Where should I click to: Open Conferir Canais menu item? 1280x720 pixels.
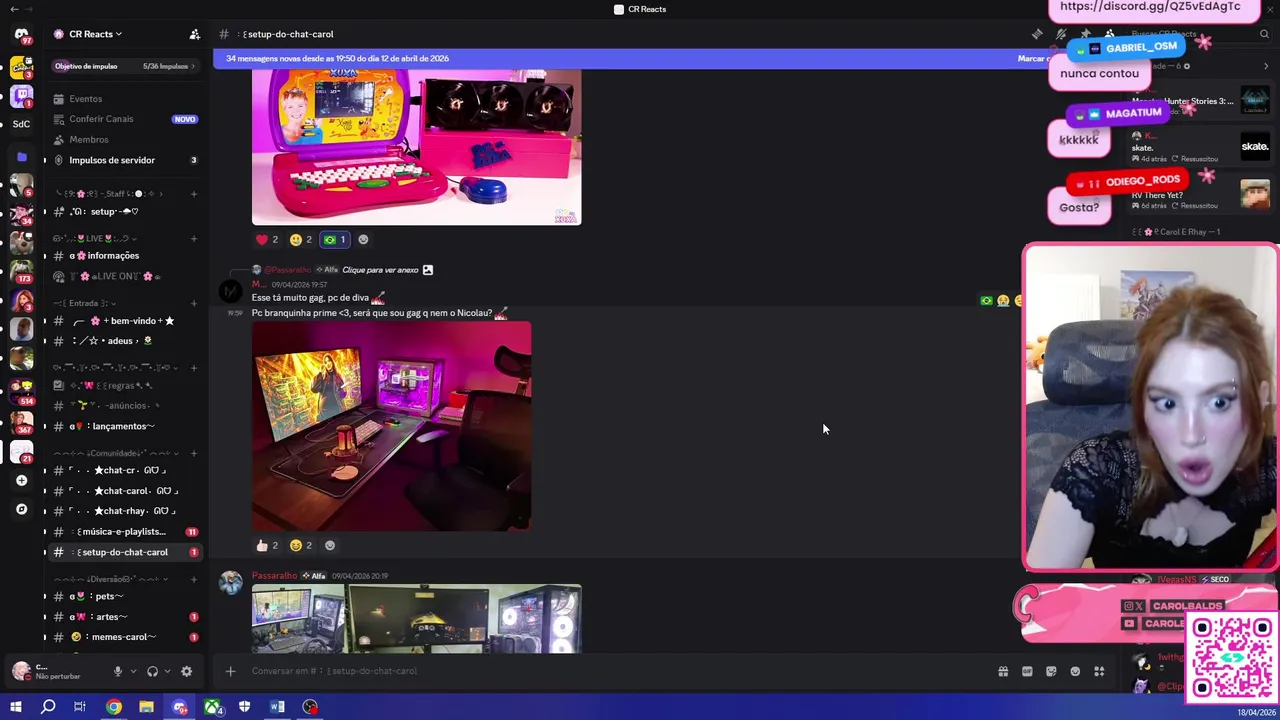124,119
